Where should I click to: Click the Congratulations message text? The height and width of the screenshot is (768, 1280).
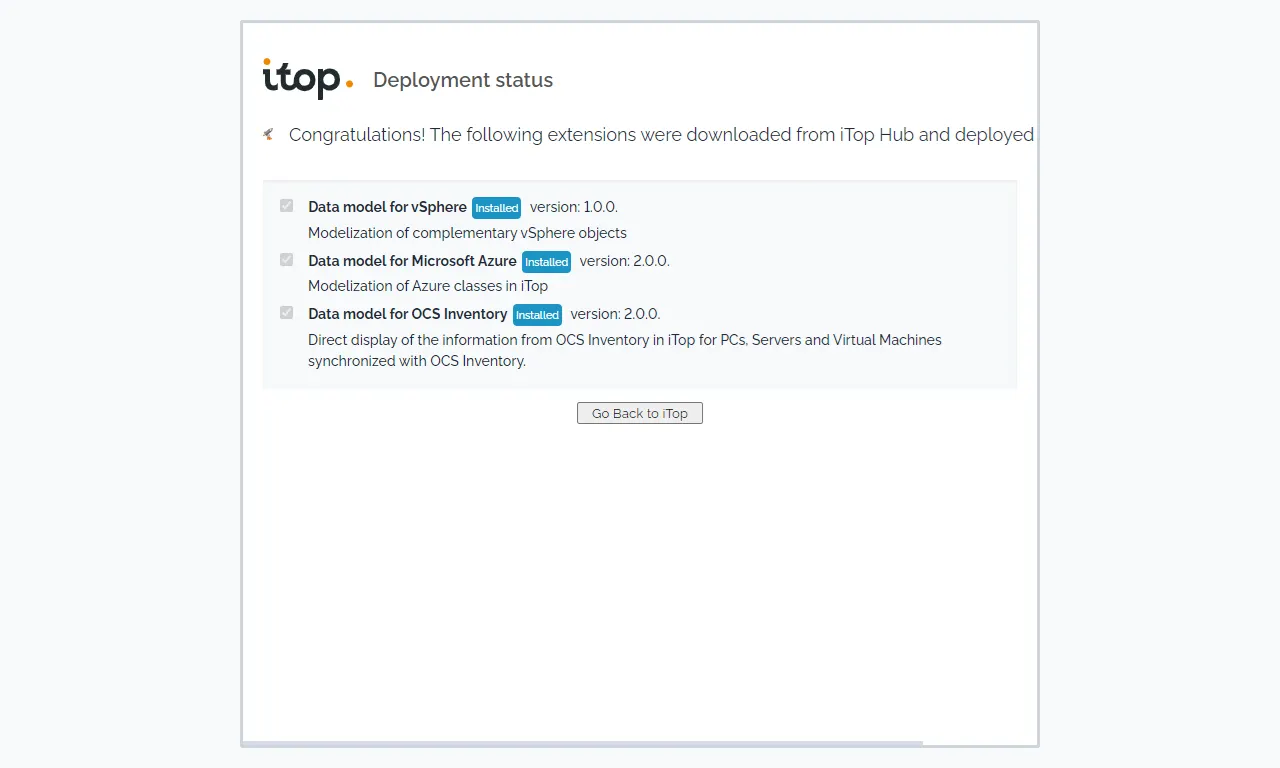tap(661, 134)
